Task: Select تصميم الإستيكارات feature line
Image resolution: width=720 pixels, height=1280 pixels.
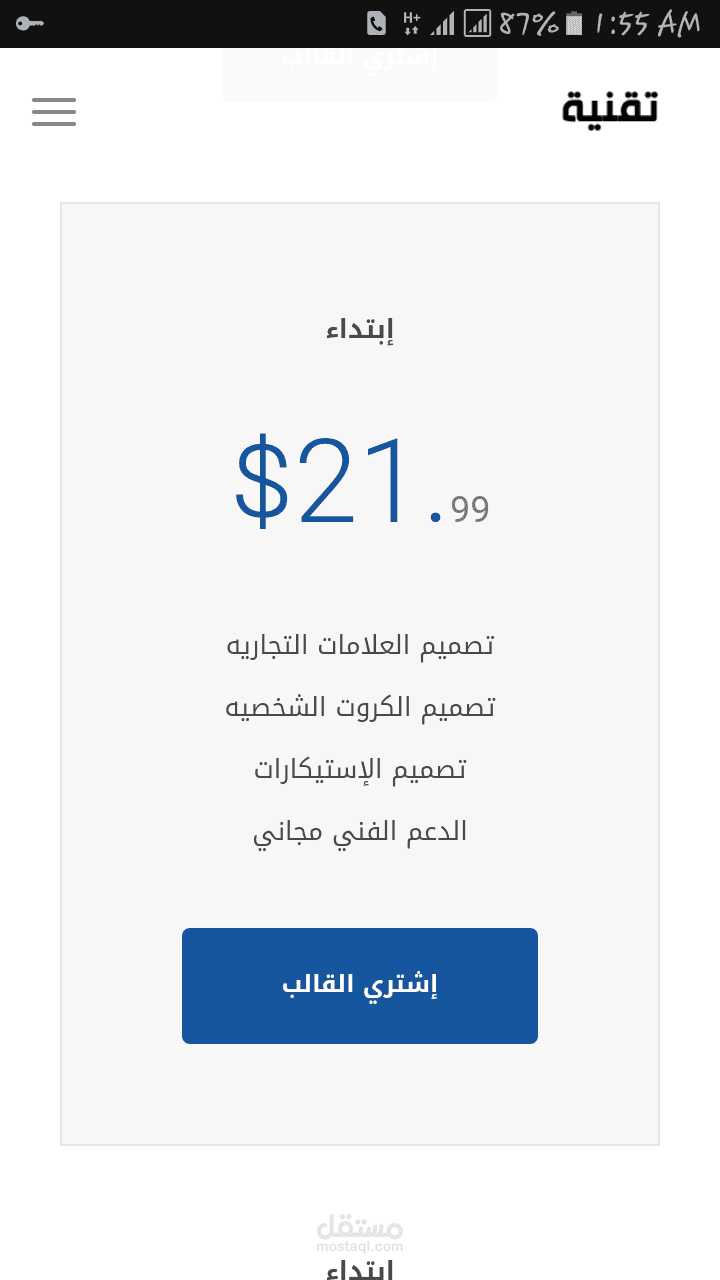Action: (x=360, y=769)
